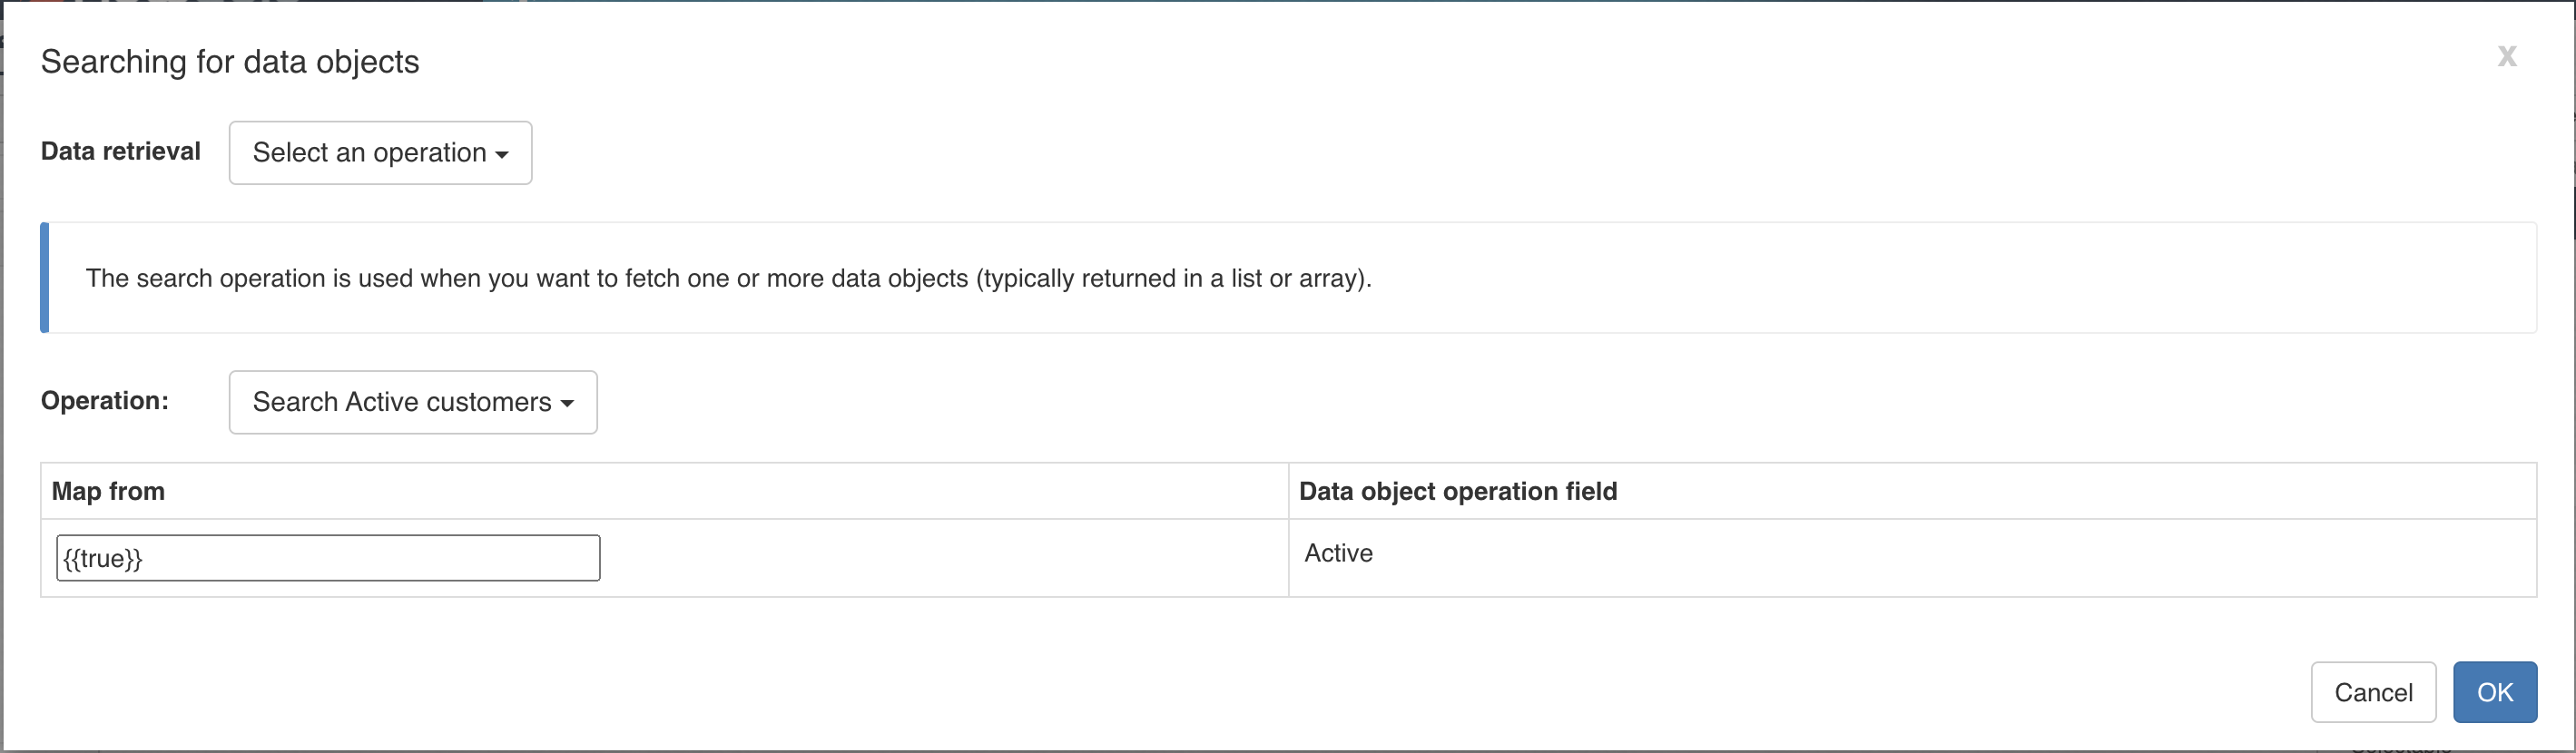The width and height of the screenshot is (2576, 753).
Task: Select the {{true}} expression text
Action: coord(103,557)
